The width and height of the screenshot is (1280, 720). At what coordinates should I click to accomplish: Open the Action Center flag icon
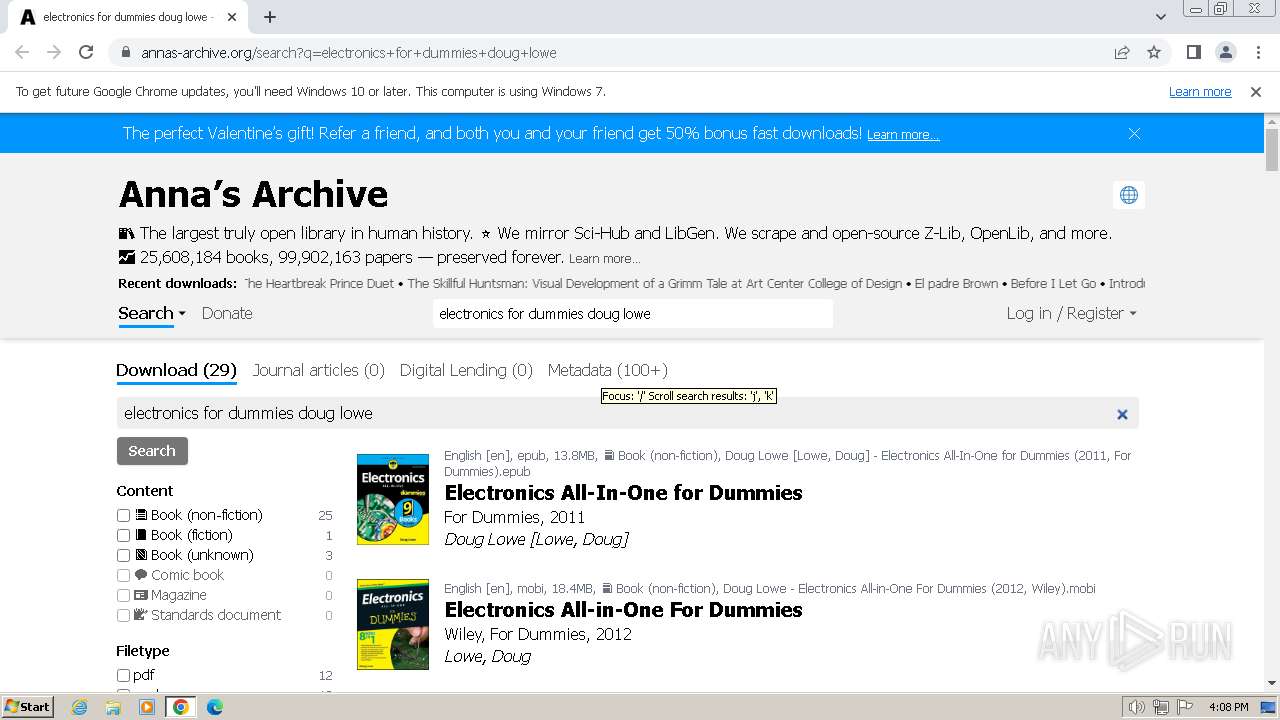pyautogui.click(x=1184, y=707)
